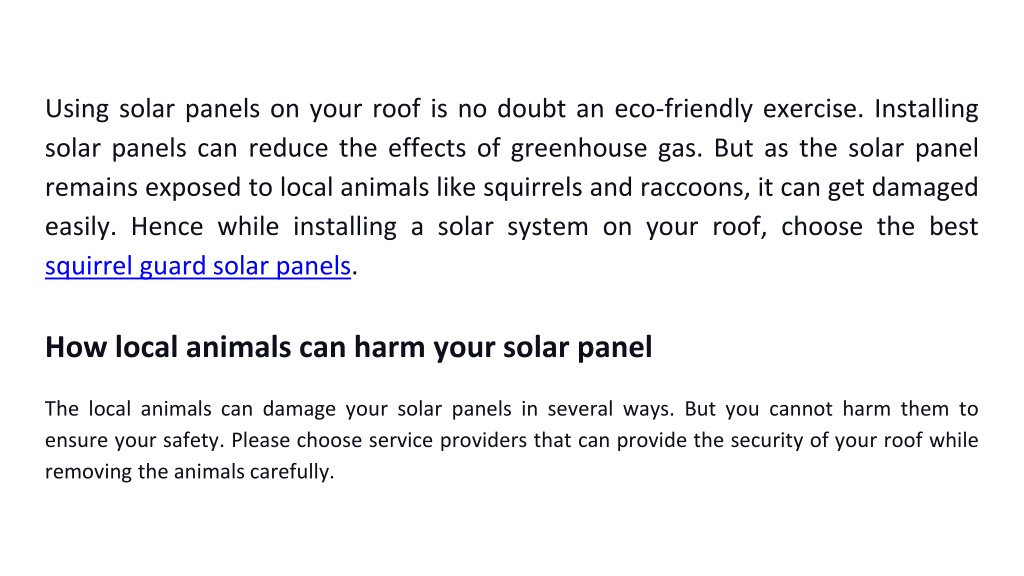Click the word 'Installing' at first line end
This screenshot has width=1024, height=576.
[926, 109]
